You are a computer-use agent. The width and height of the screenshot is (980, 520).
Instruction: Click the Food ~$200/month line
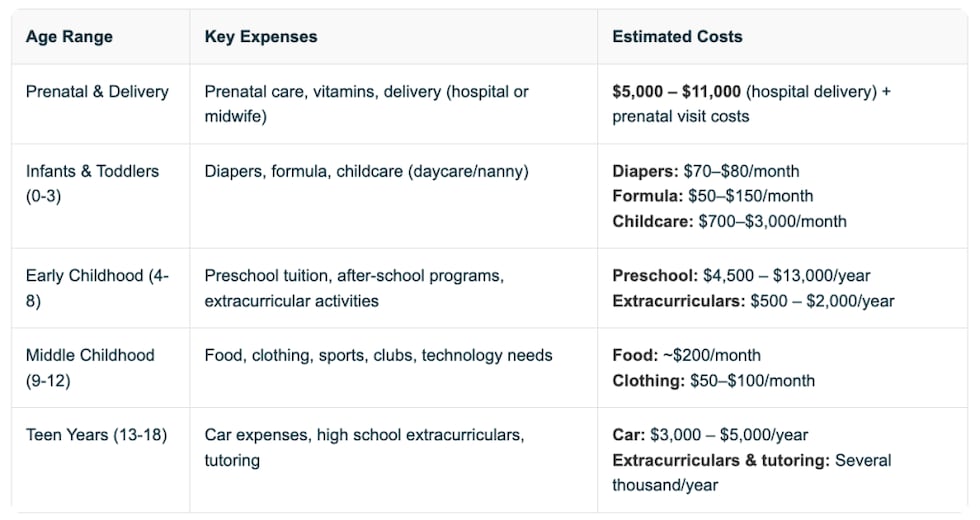pyautogui.click(x=686, y=355)
